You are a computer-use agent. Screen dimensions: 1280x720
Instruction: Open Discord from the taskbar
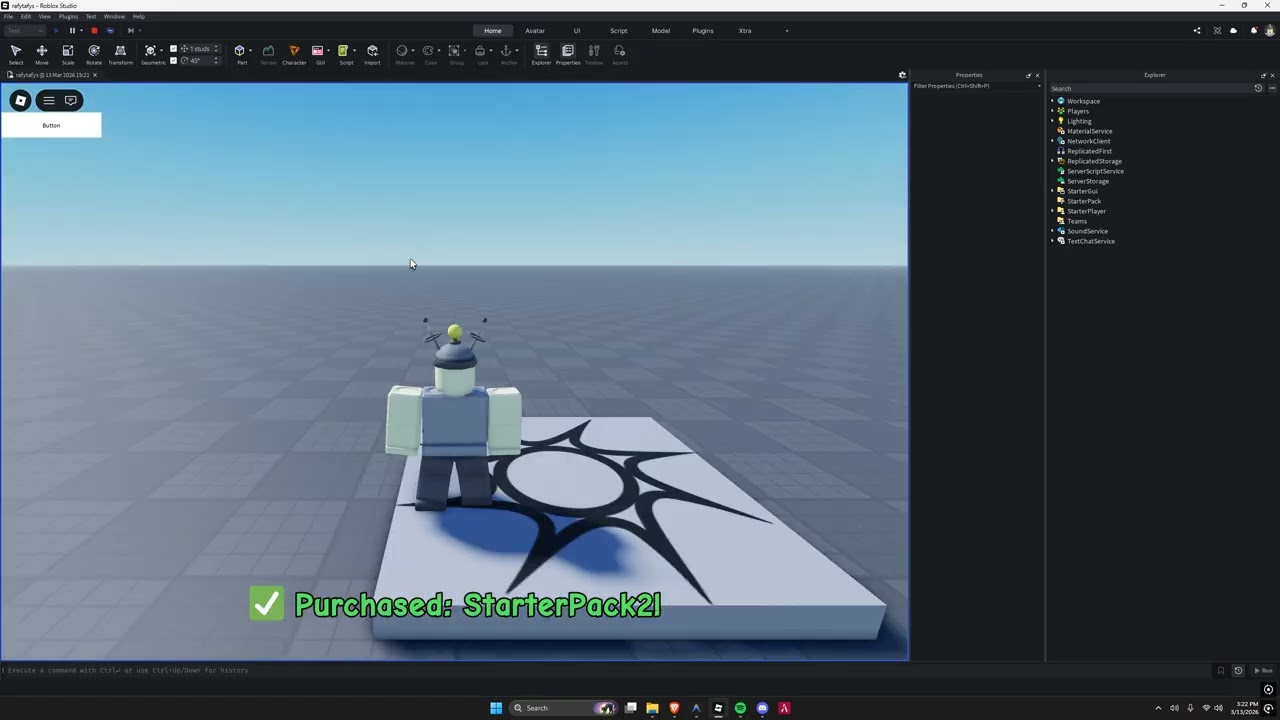(x=762, y=708)
